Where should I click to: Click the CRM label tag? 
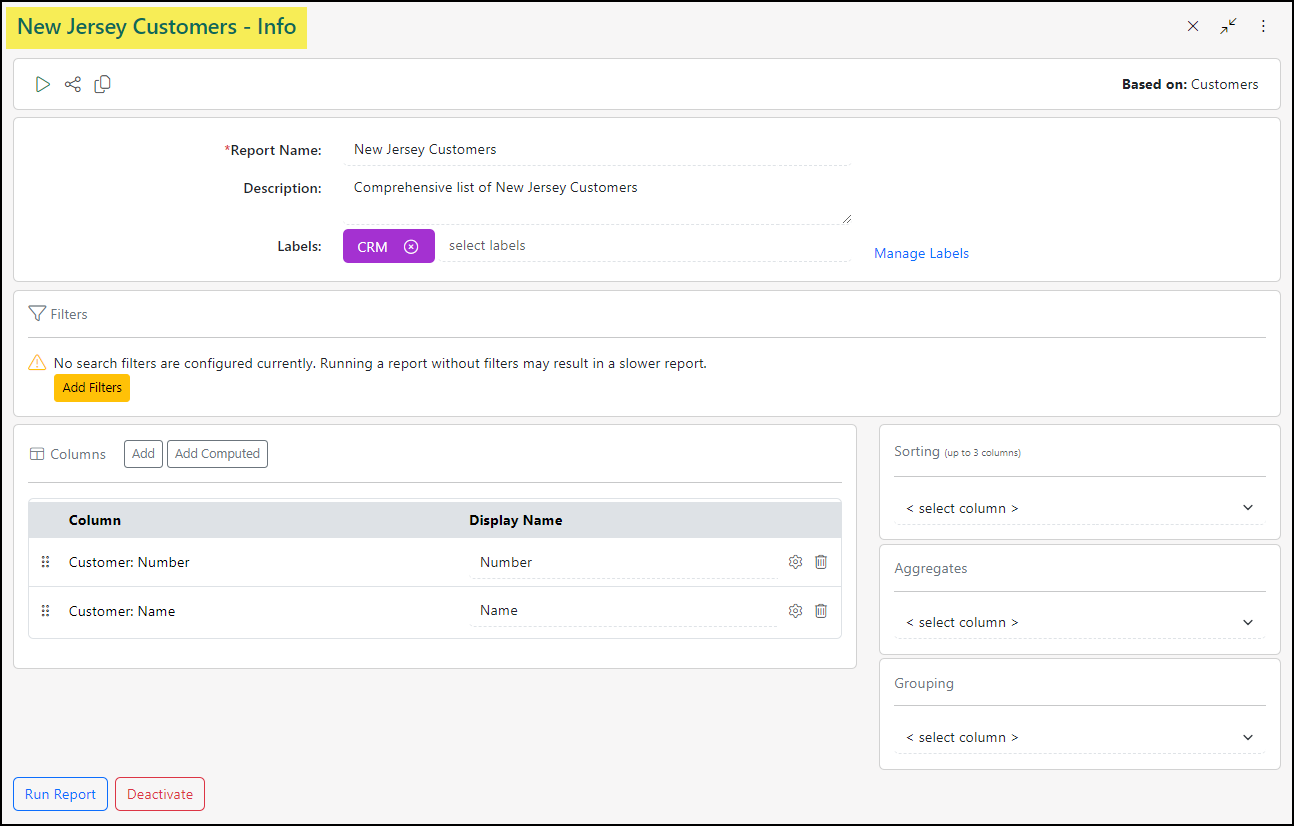pos(389,246)
